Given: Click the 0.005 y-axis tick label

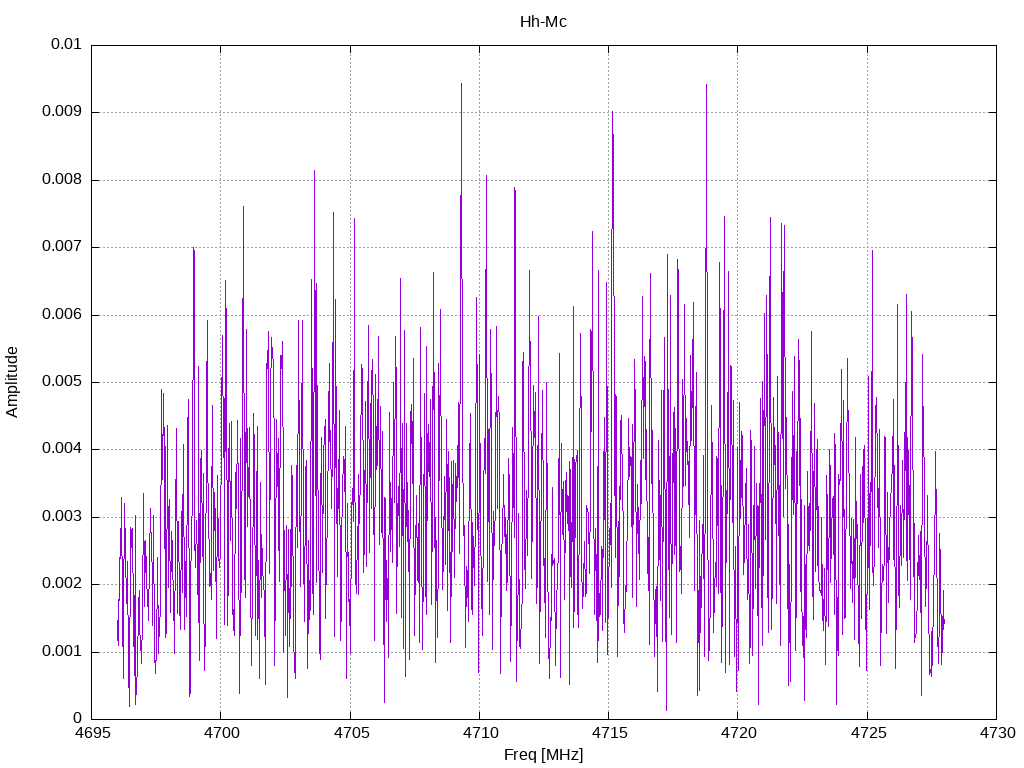Looking at the screenshot, I should pos(62,381).
